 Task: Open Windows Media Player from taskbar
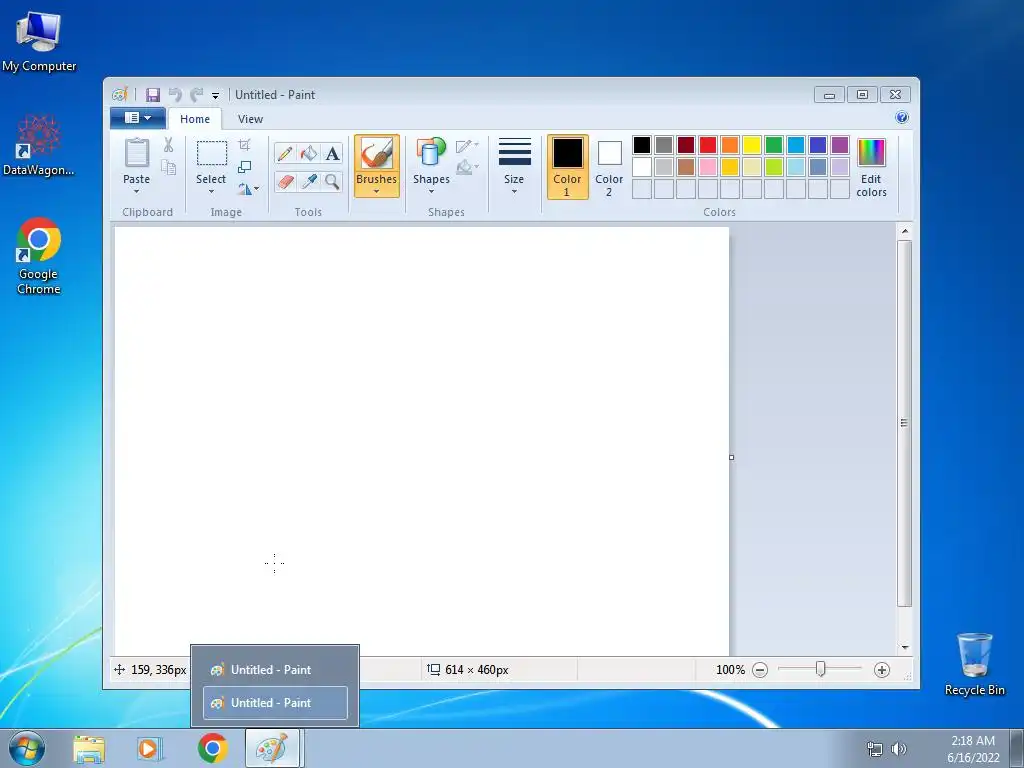(x=150, y=749)
